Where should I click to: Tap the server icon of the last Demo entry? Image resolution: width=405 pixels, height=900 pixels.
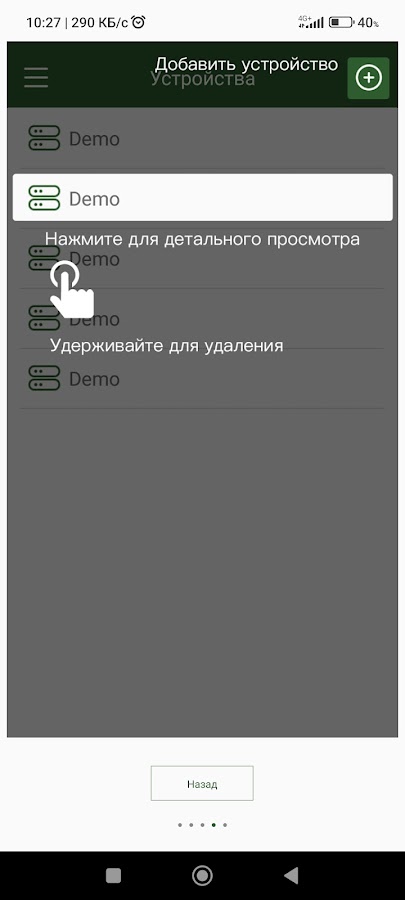pos(44,378)
